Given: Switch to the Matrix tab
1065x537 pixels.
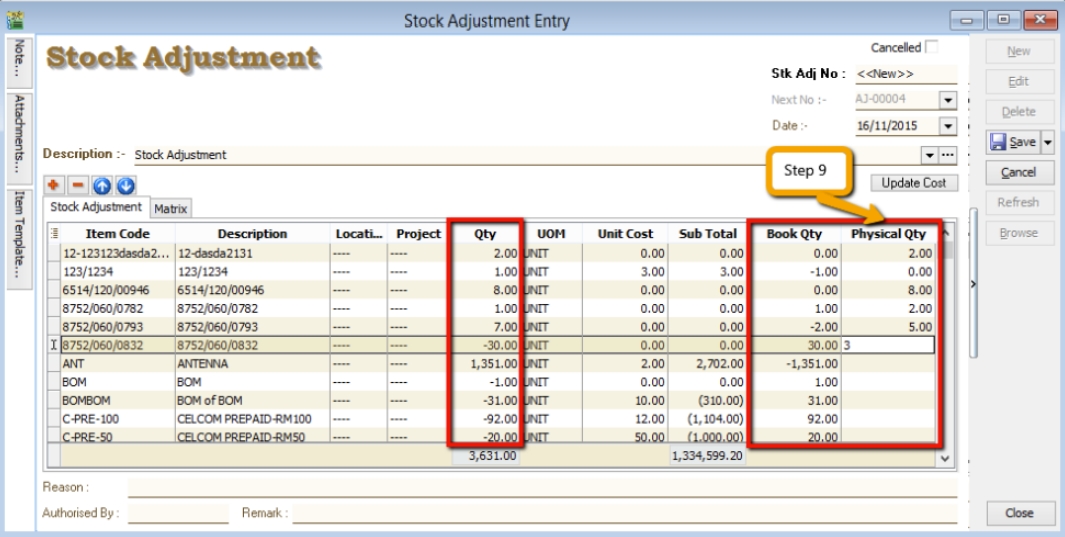Looking at the screenshot, I should tap(171, 208).
